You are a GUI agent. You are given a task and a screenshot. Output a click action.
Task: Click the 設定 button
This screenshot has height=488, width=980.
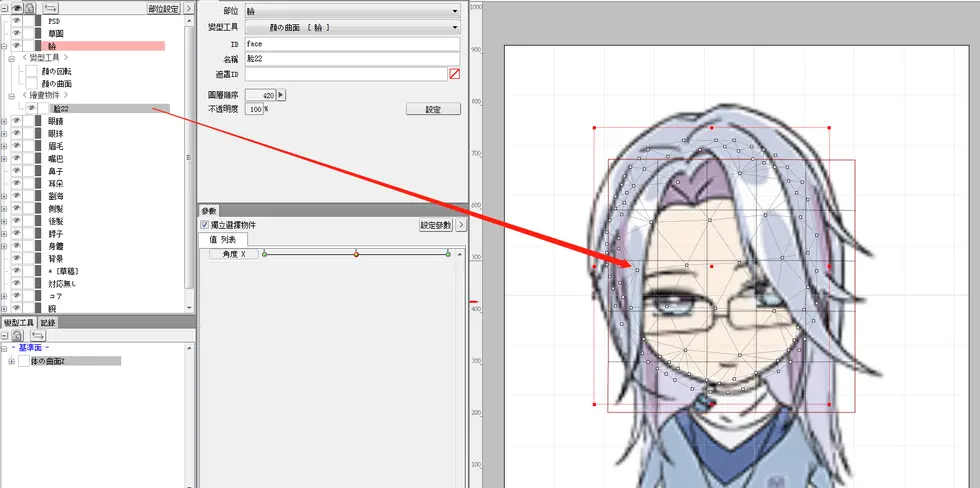[433, 109]
